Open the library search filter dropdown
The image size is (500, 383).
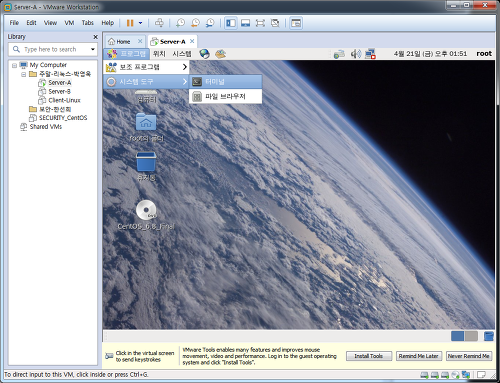tap(93, 49)
